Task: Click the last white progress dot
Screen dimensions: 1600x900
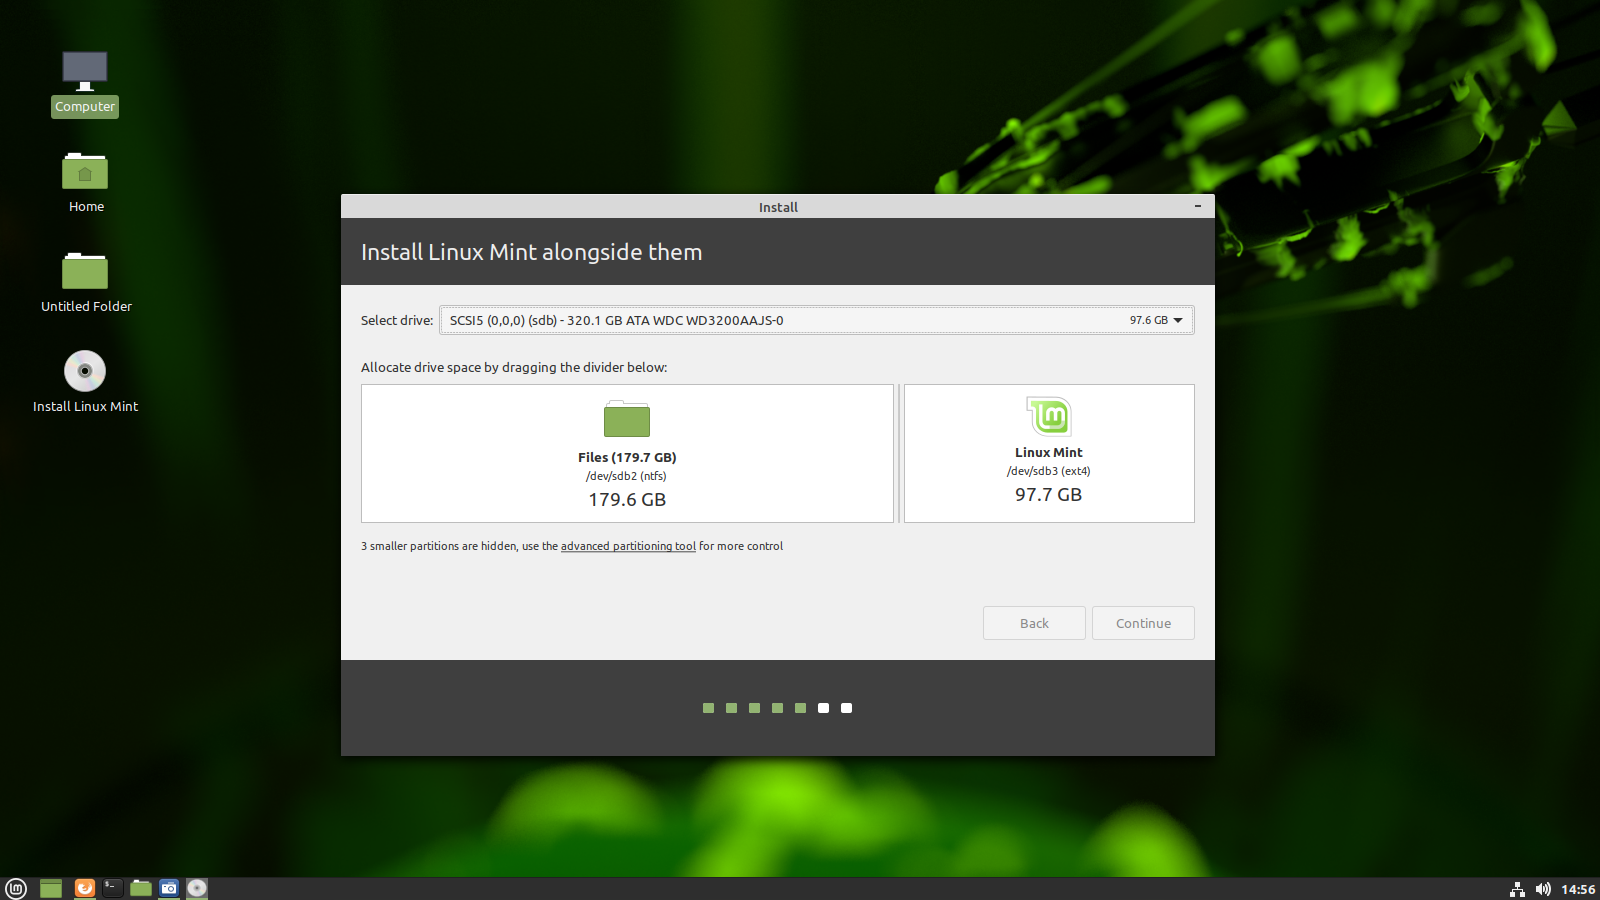Action: tap(846, 708)
